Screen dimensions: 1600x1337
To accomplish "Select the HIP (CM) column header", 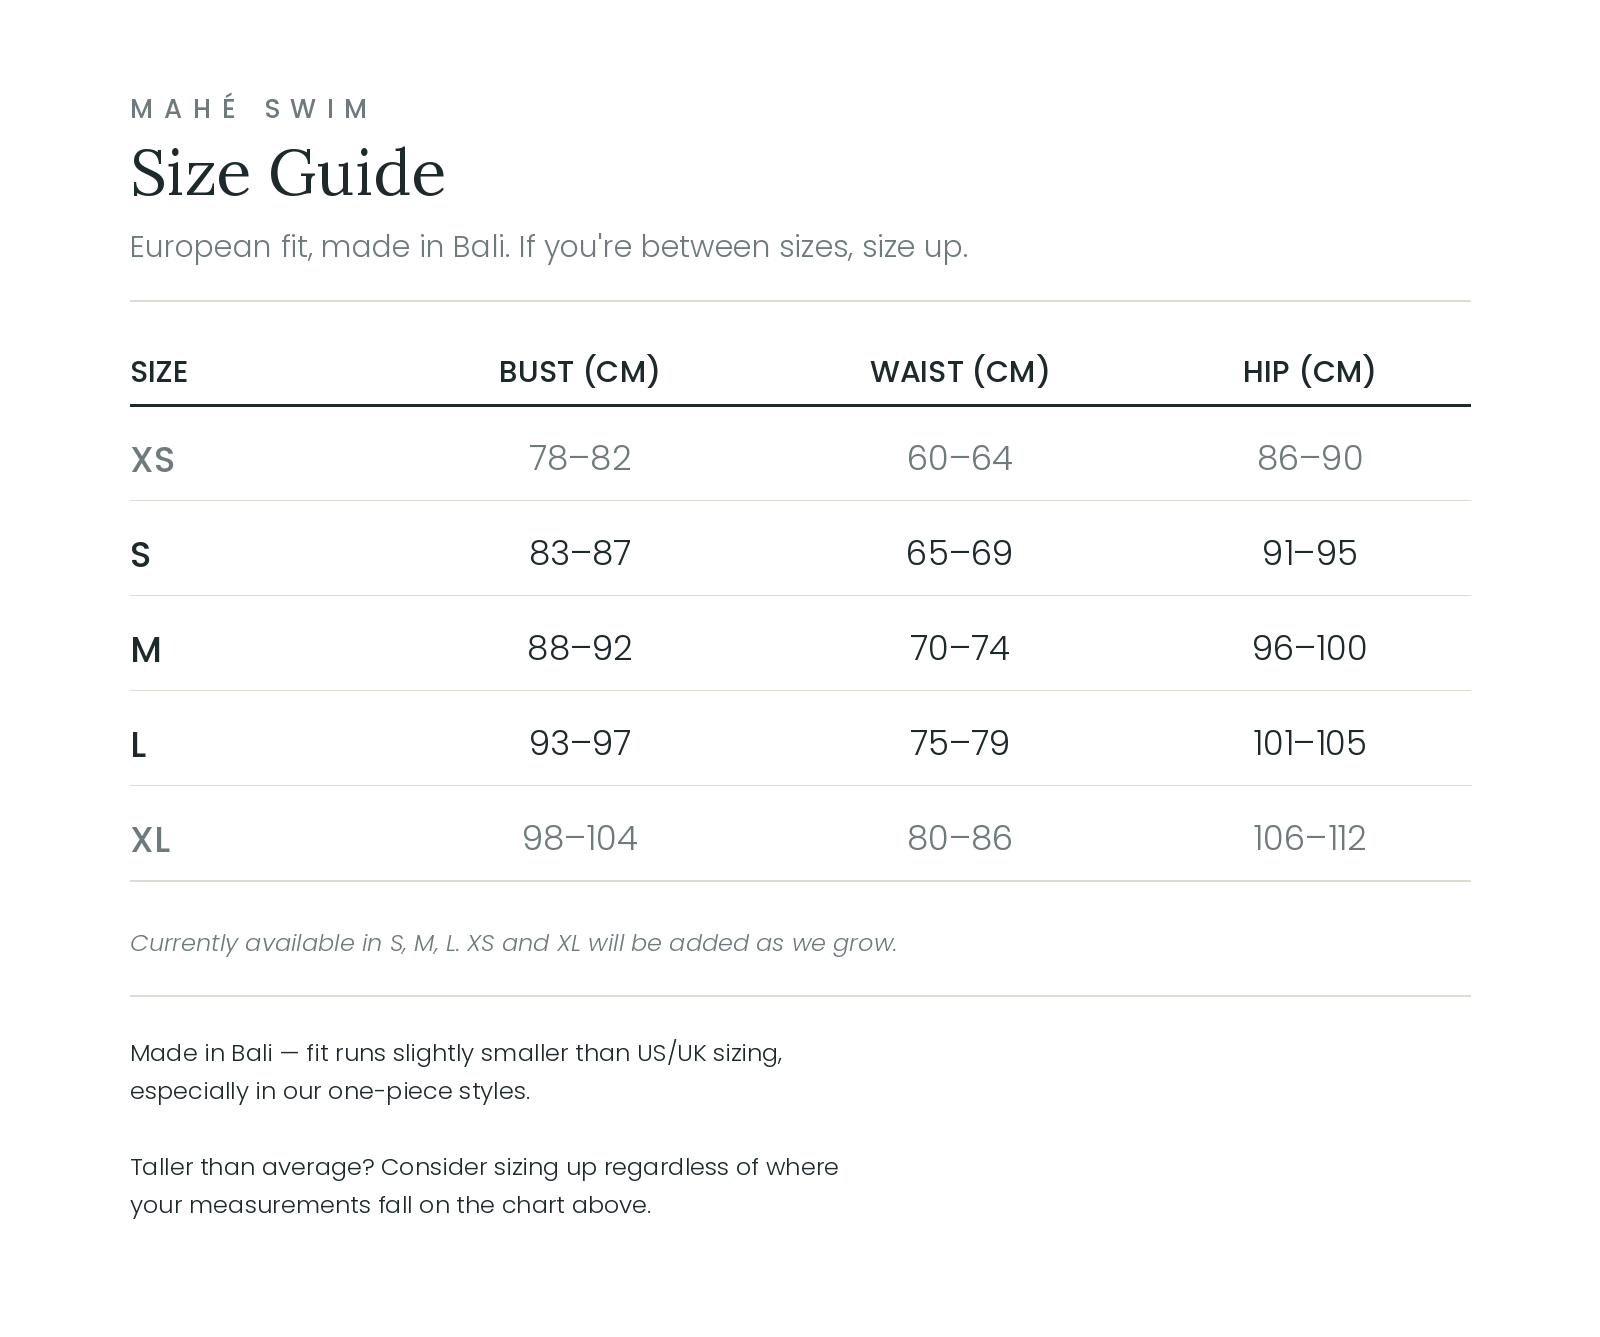I will 1310,371.
